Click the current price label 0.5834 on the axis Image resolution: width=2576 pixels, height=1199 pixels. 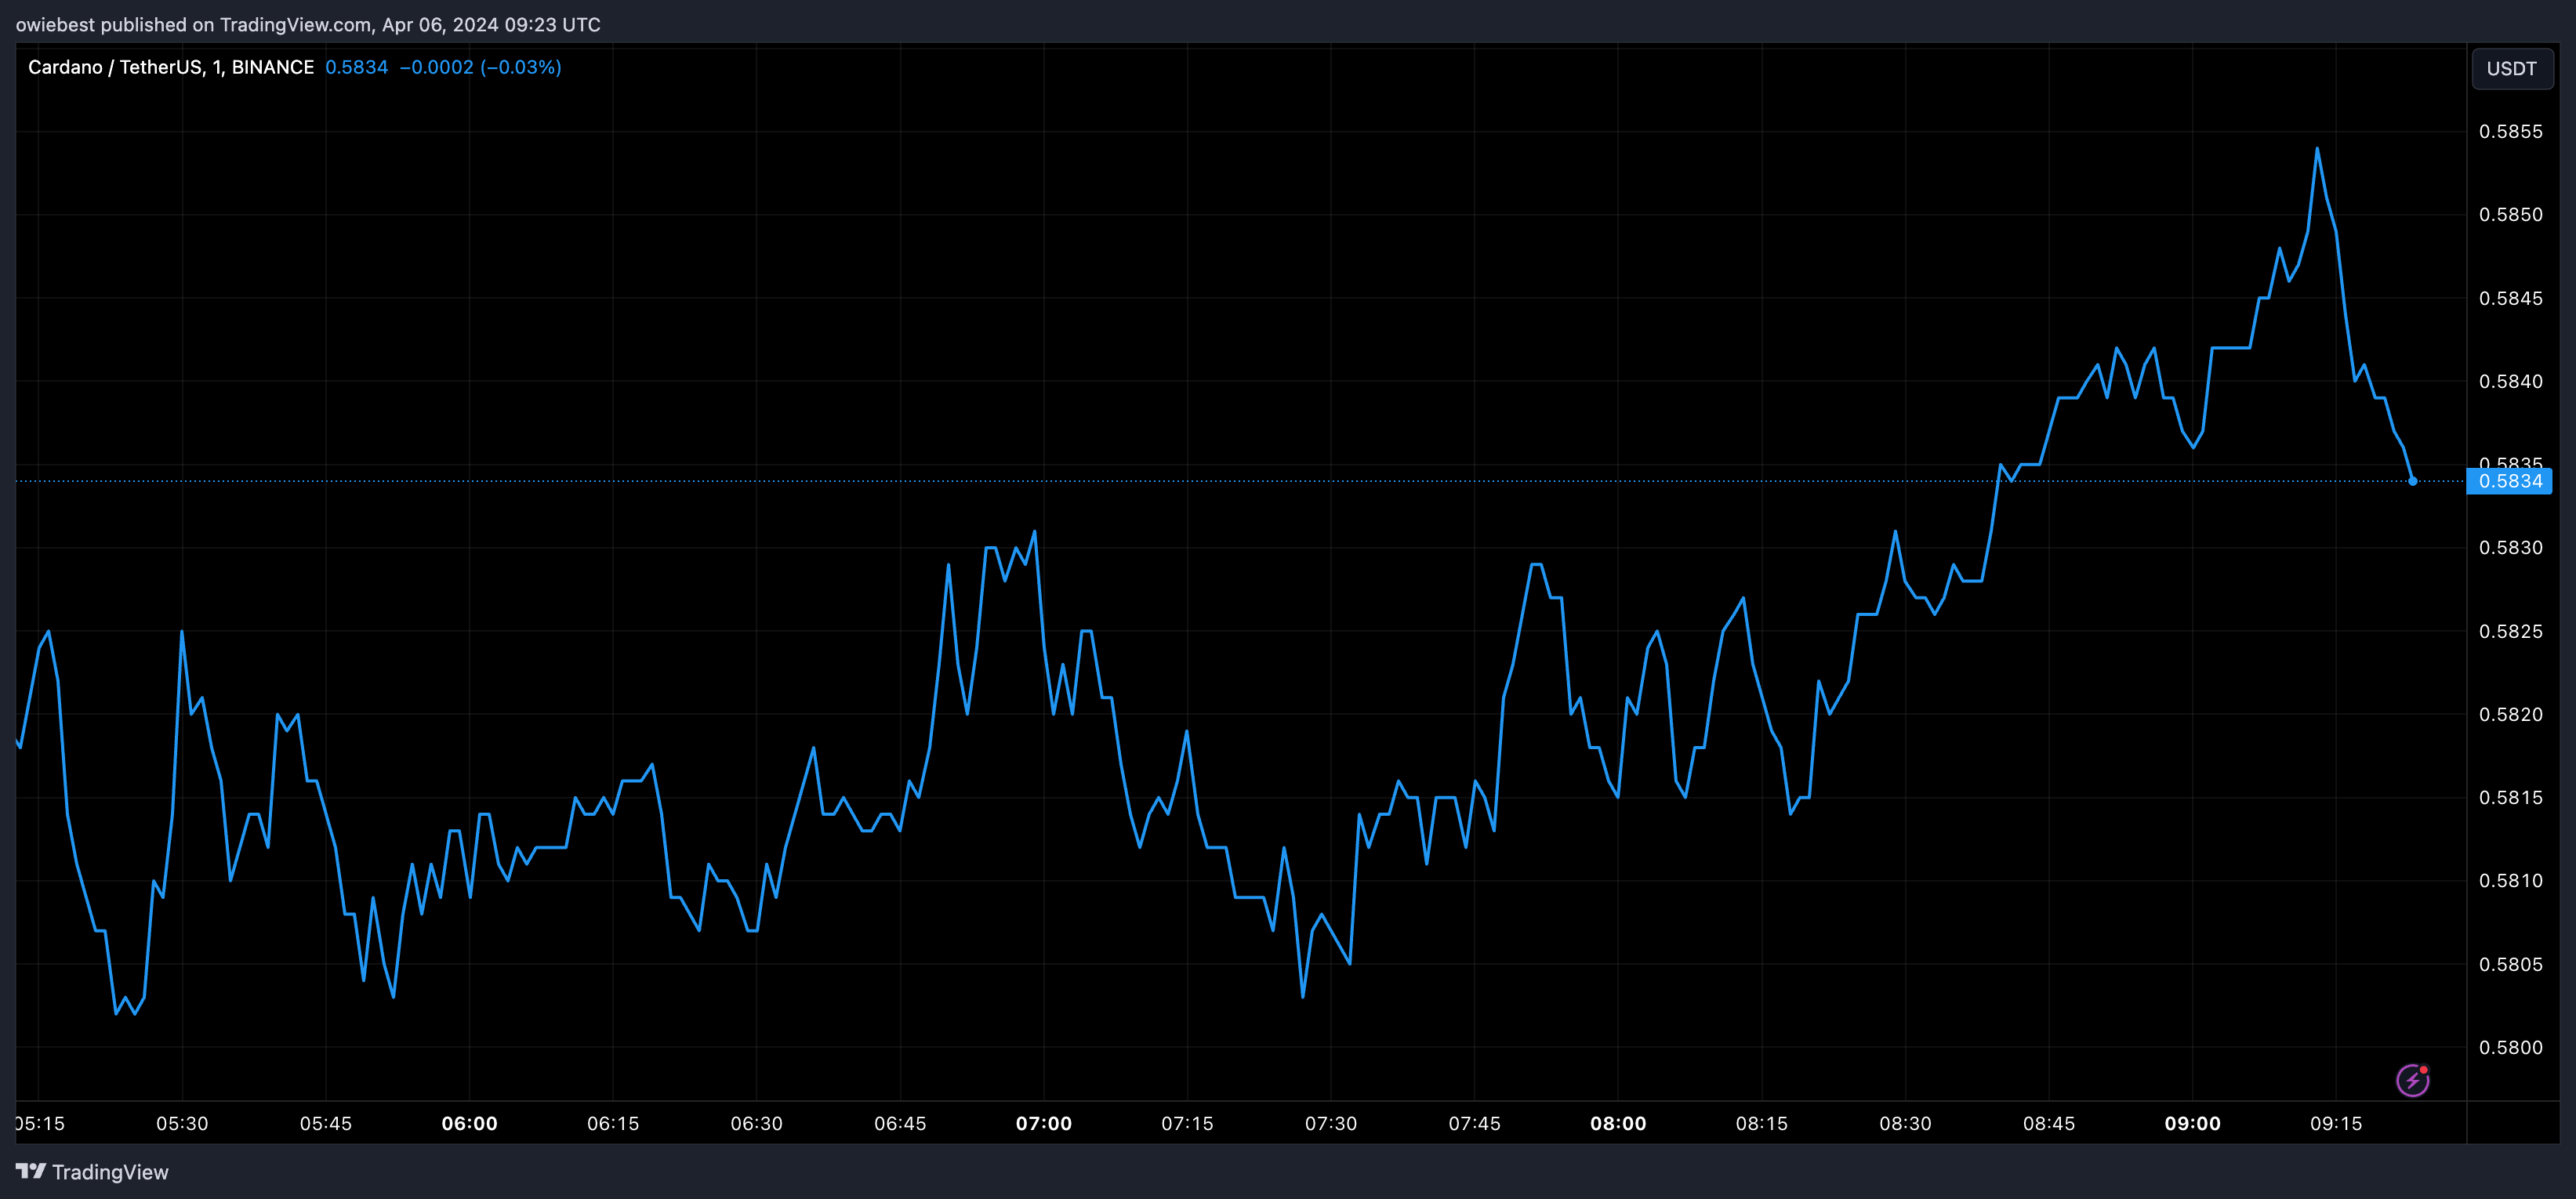pos(2509,481)
